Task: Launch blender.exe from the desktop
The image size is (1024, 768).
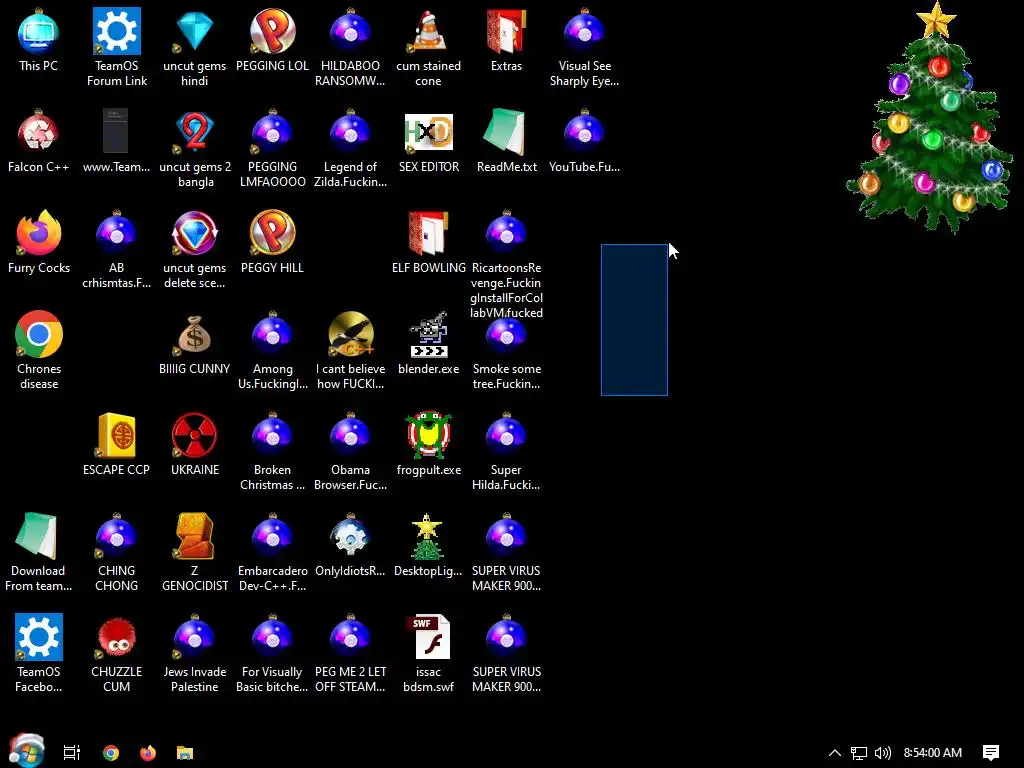Action: pyautogui.click(x=428, y=334)
